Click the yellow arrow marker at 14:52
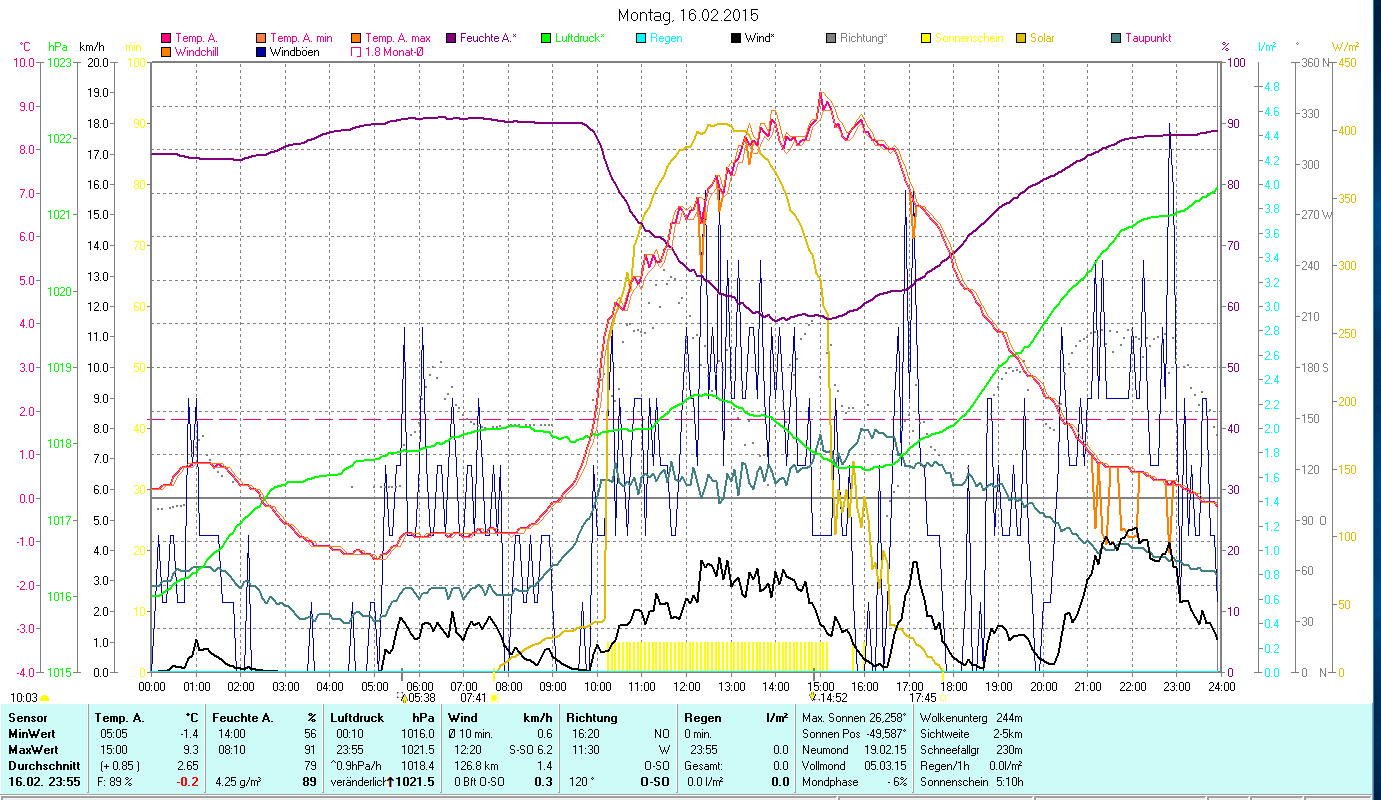The image size is (1381, 800). click(x=814, y=698)
